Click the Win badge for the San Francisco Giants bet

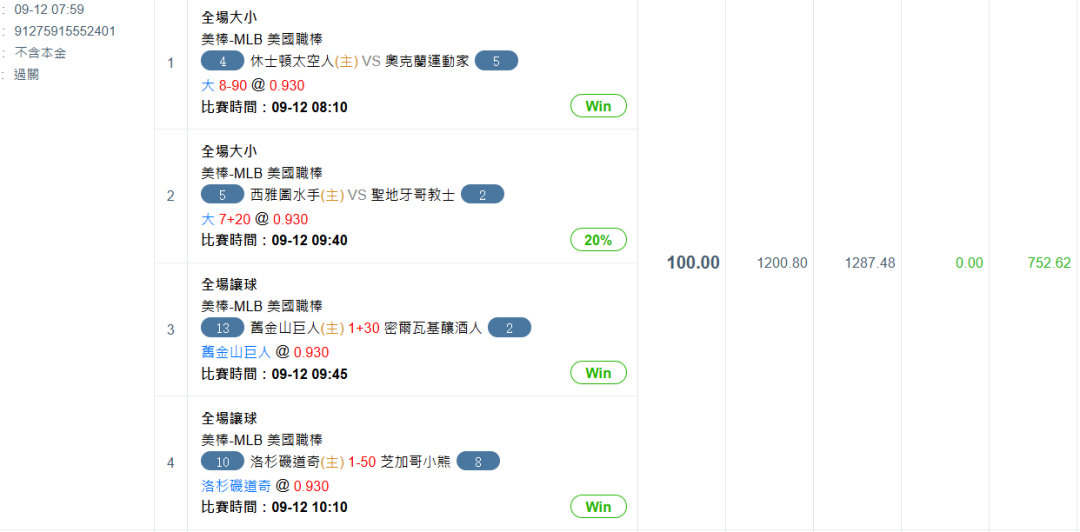click(599, 373)
